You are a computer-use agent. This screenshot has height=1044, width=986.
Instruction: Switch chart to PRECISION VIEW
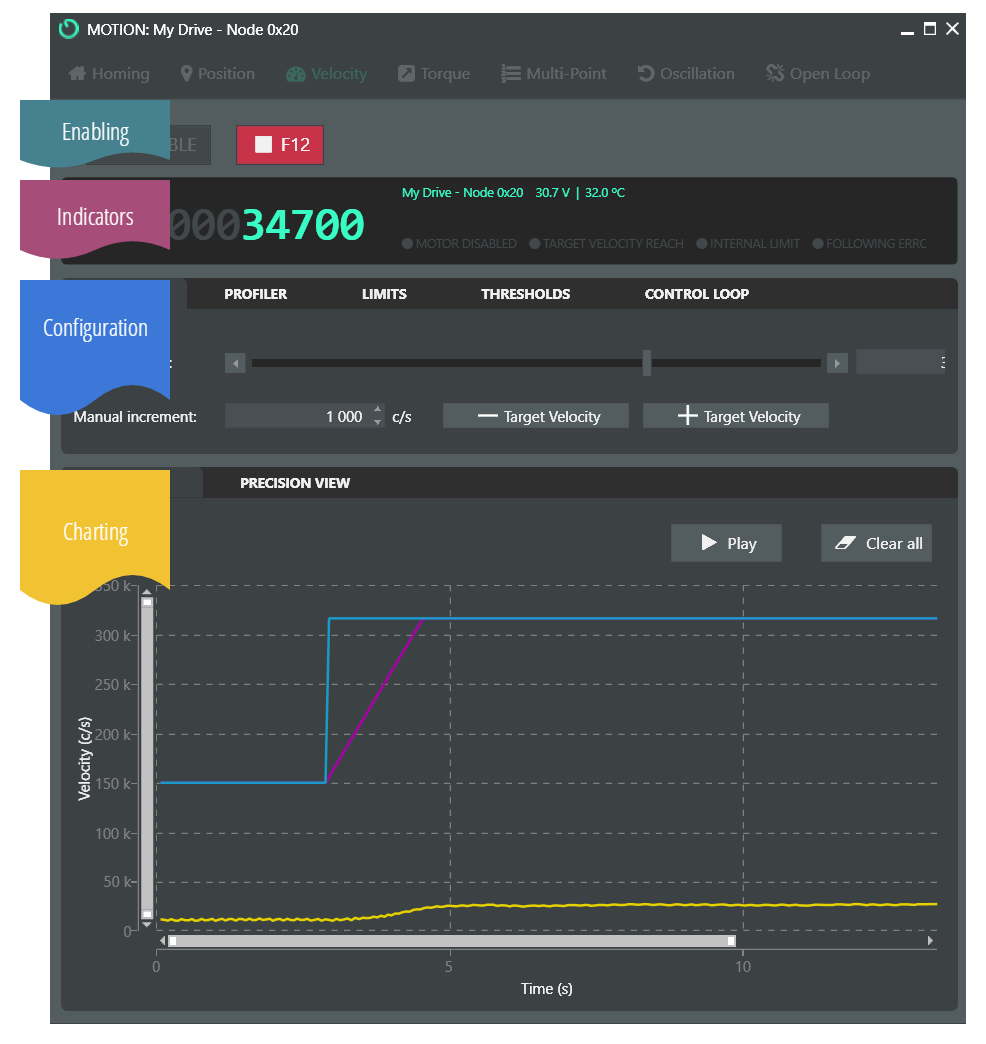[295, 483]
